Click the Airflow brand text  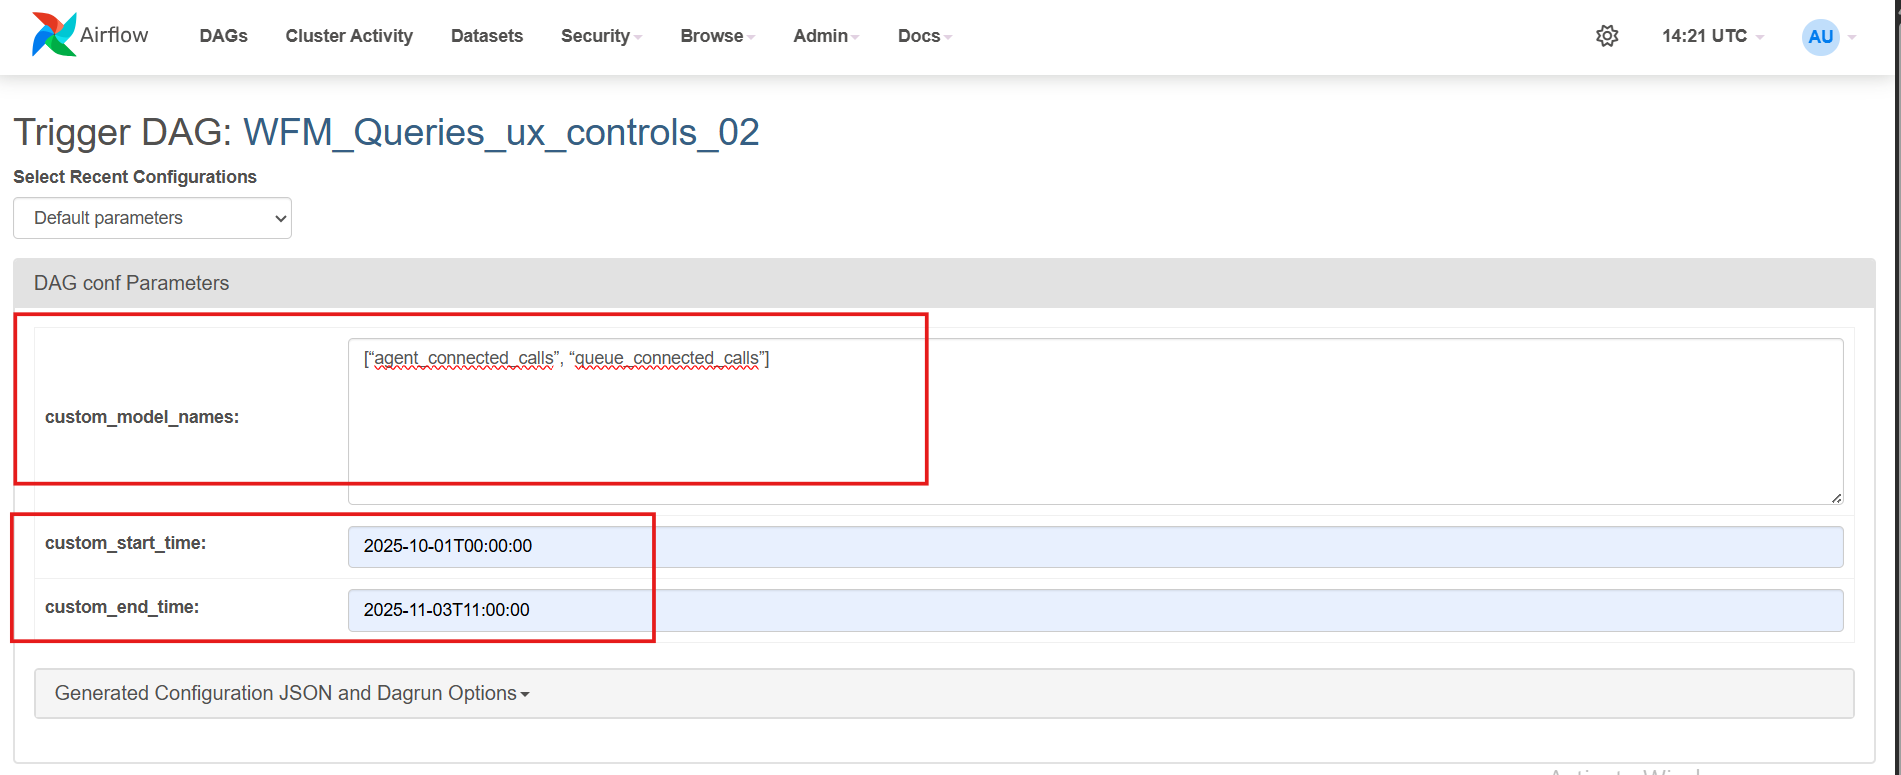pyautogui.click(x=114, y=35)
